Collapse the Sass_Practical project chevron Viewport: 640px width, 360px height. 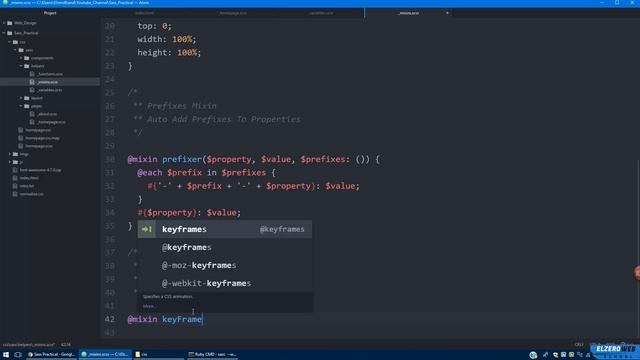point(4,33)
